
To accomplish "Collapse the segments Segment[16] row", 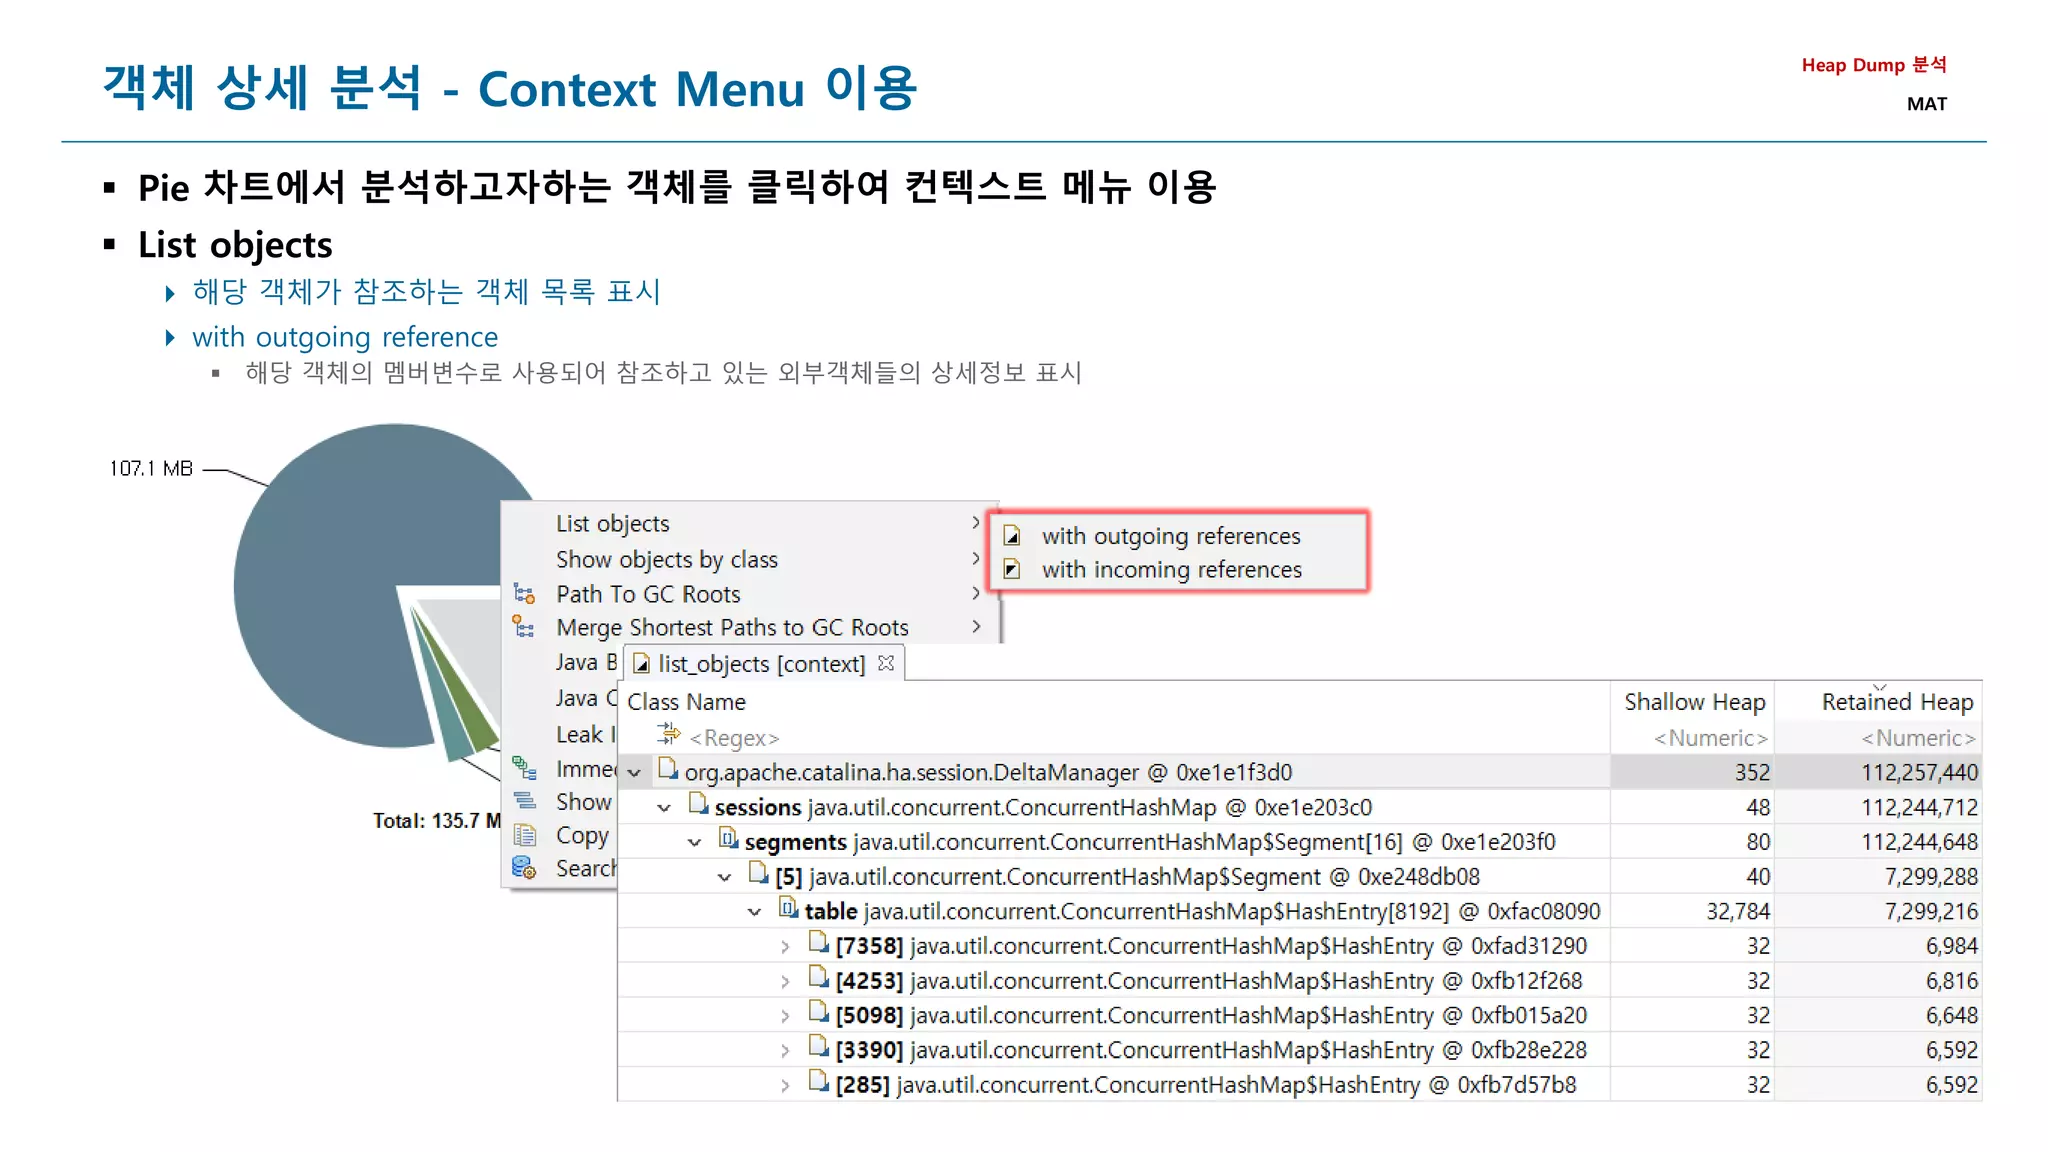I will pyautogui.click(x=694, y=843).
